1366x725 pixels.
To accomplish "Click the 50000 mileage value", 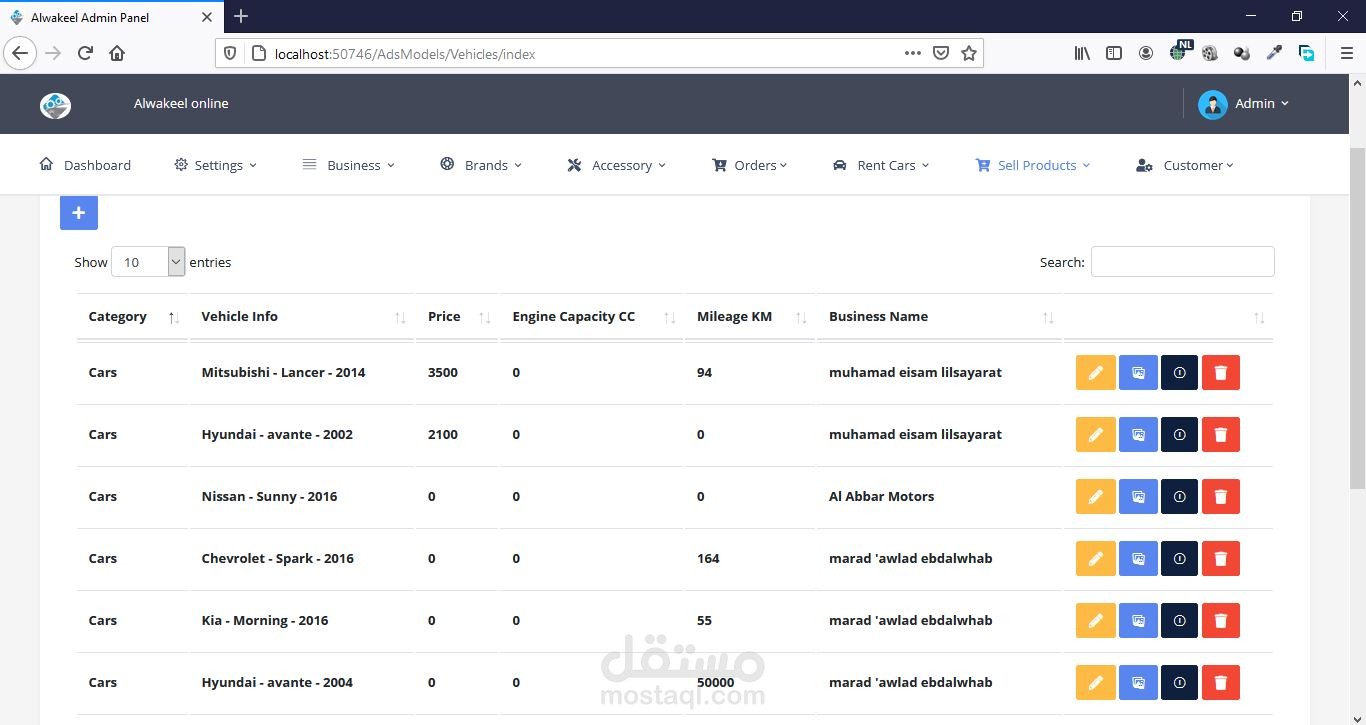I will [x=716, y=682].
